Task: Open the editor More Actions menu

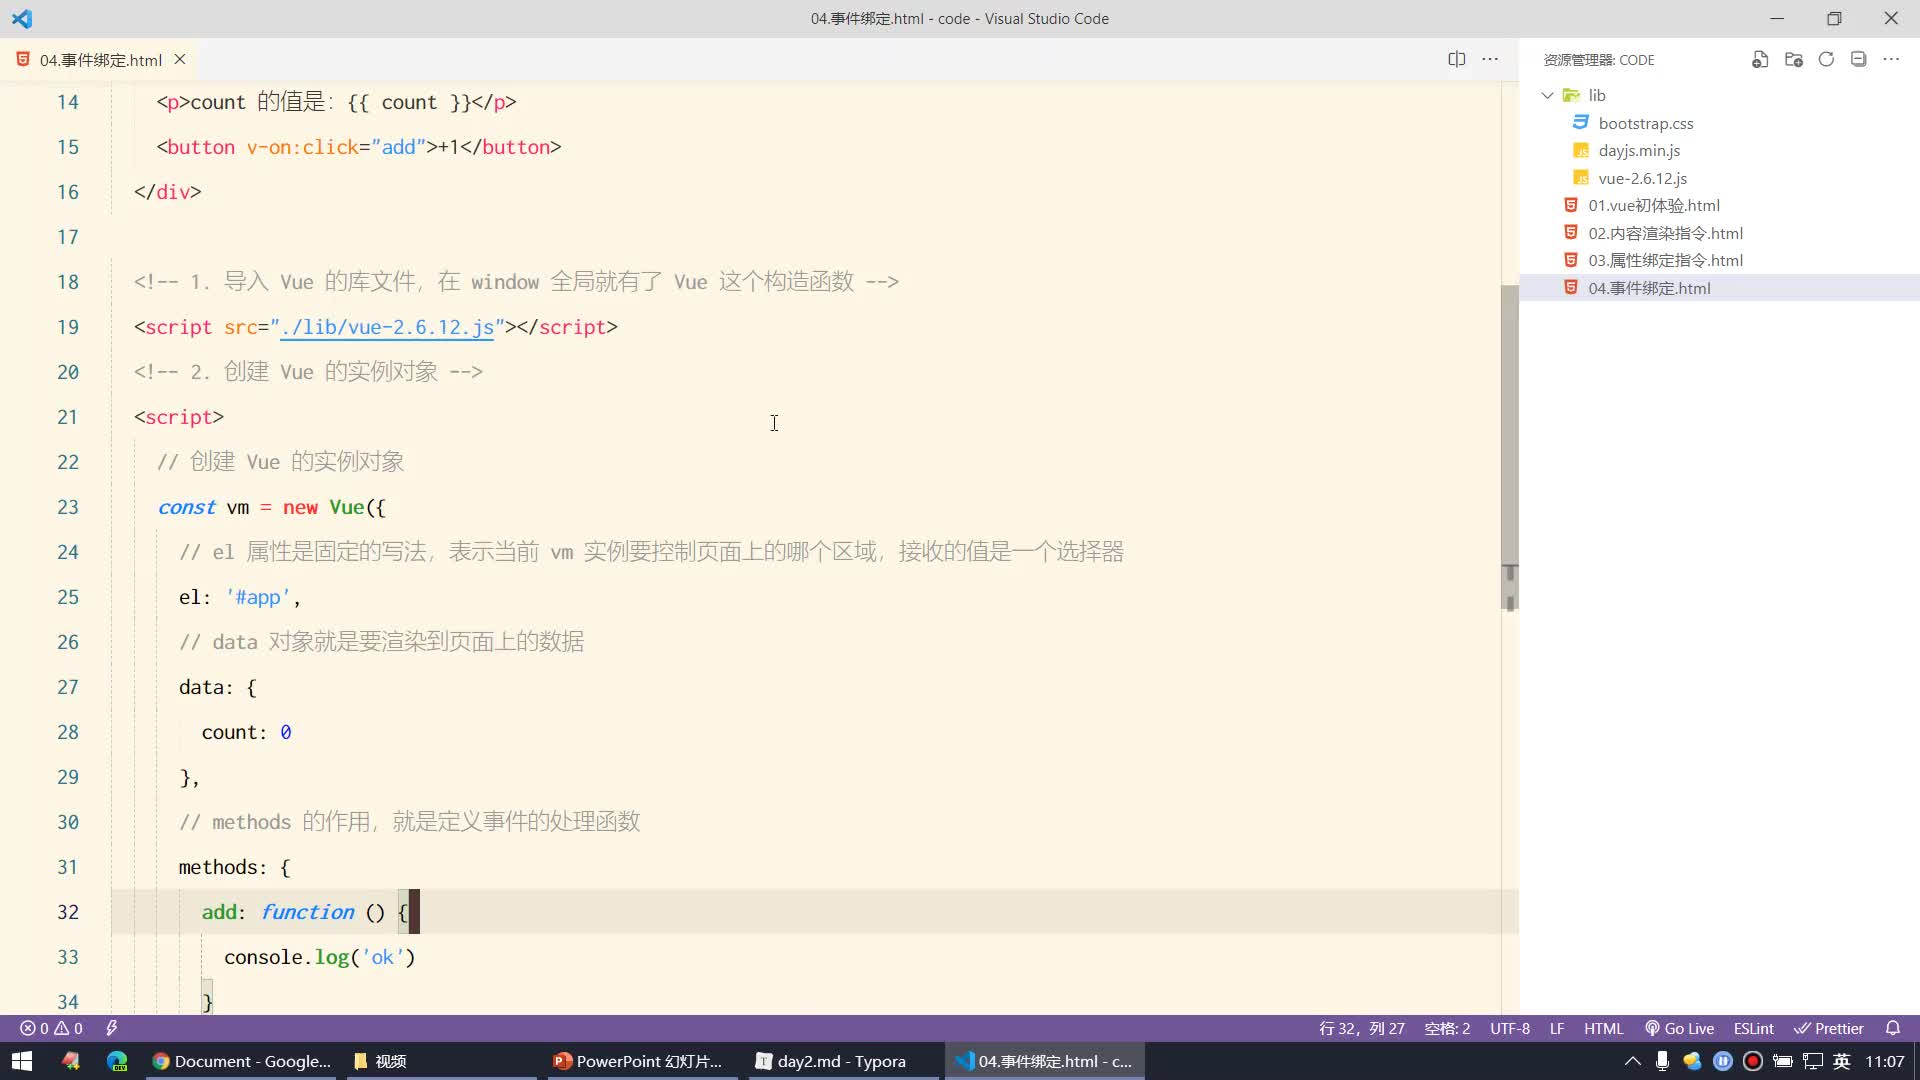Action: point(1490,59)
